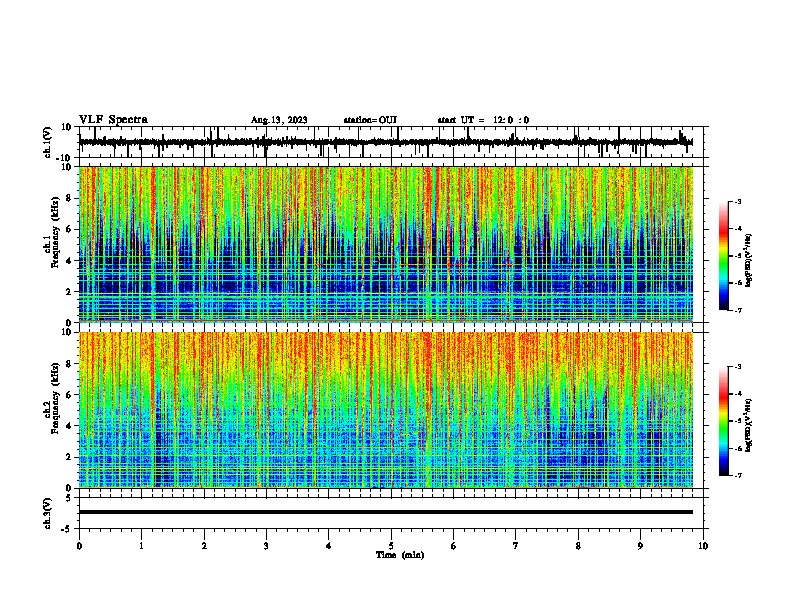The width and height of the screenshot is (792, 612).
Task: Click the "ch.1(V)" waveform axis label
Action: click(48, 142)
